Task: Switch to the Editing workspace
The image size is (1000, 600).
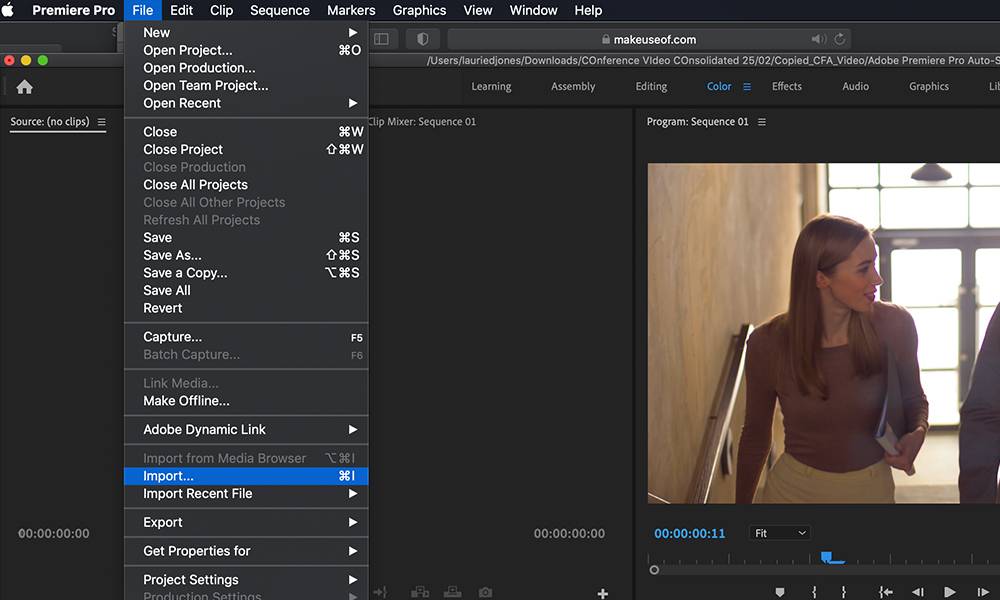Action: point(651,86)
